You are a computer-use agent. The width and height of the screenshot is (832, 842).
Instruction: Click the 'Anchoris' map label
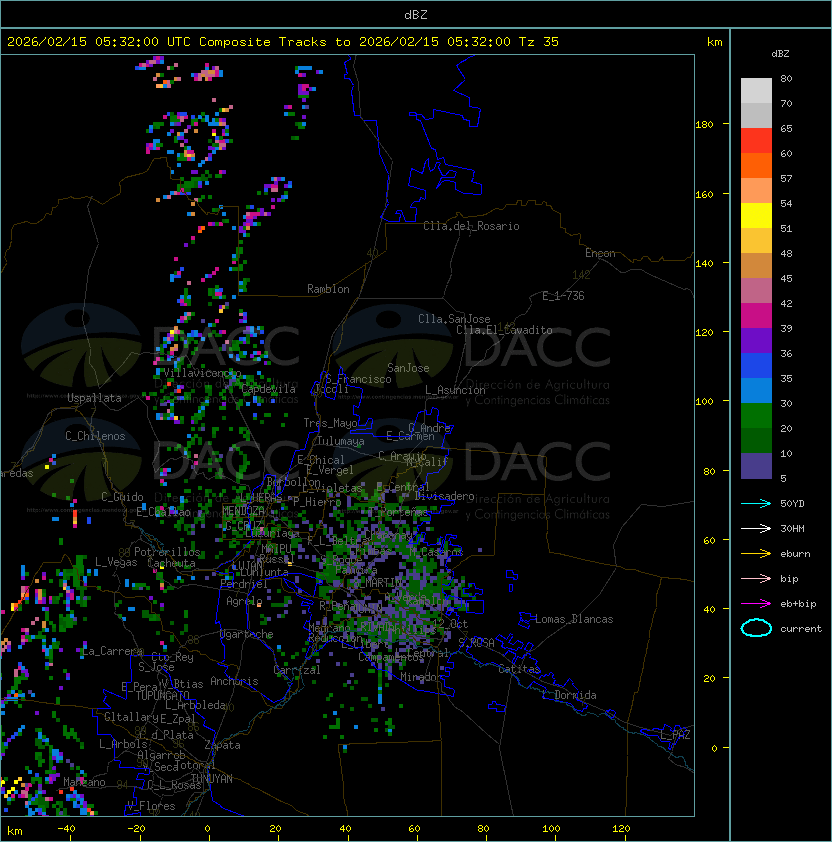pos(234,681)
